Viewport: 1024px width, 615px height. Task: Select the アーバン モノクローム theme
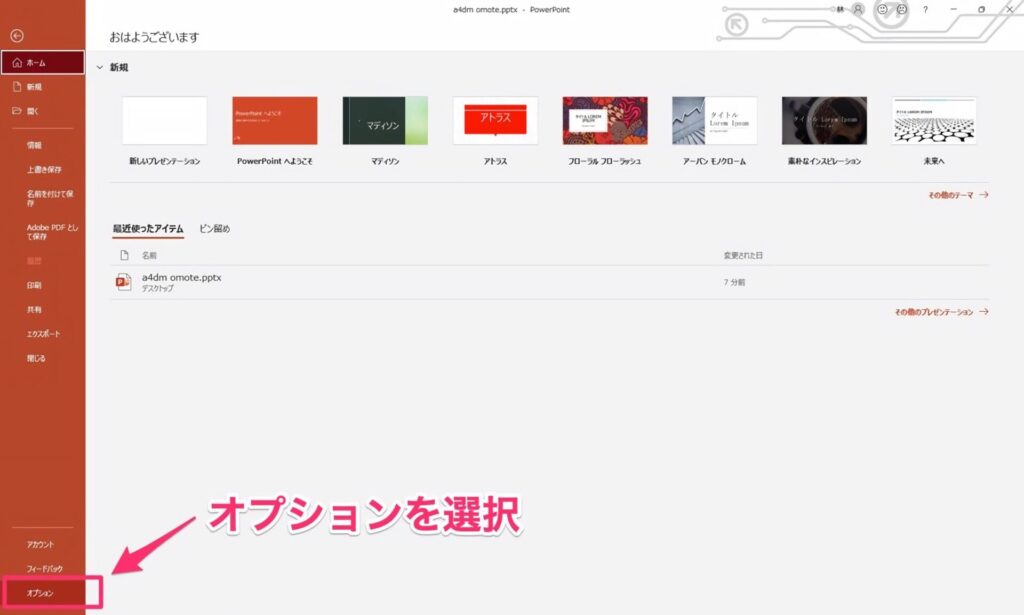pyautogui.click(x=714, y=121)
